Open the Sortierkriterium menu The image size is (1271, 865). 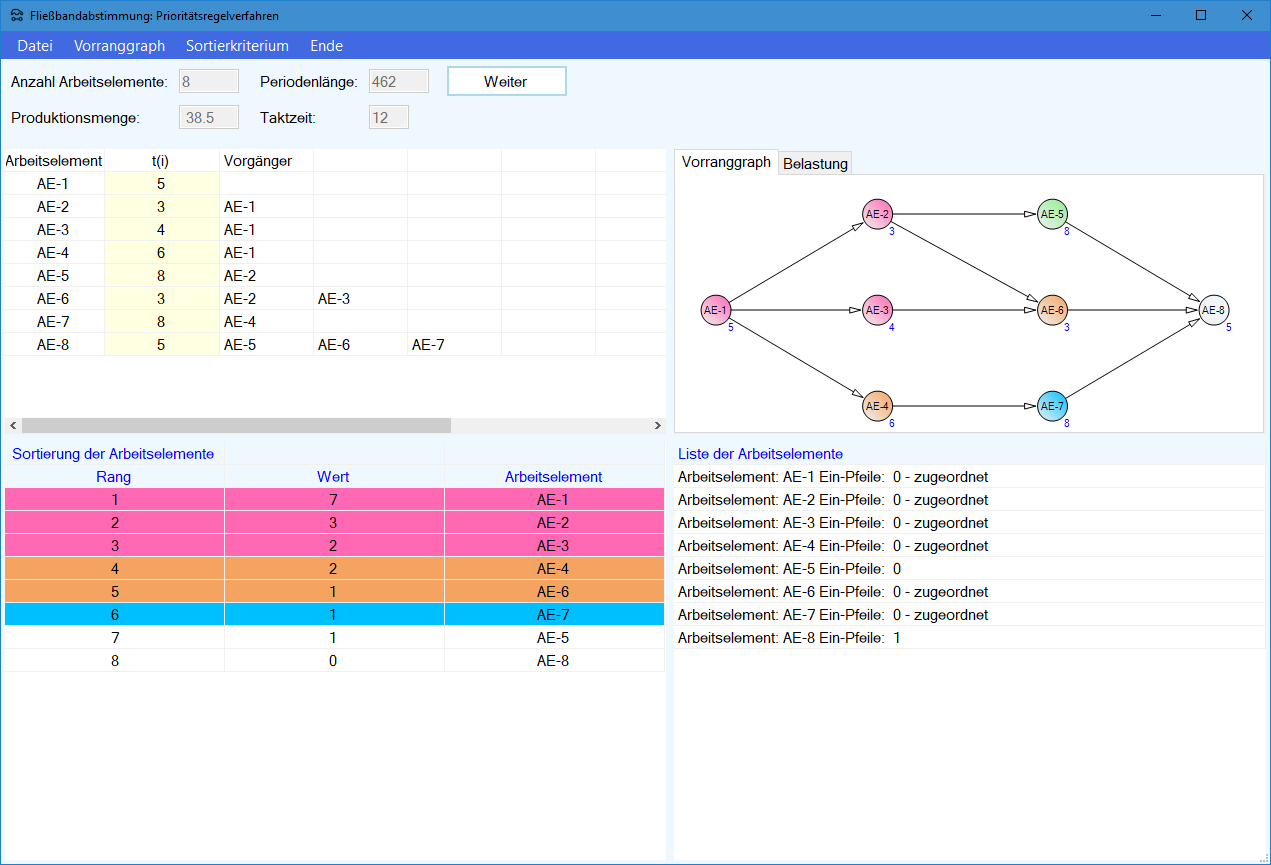coord(237,46)
